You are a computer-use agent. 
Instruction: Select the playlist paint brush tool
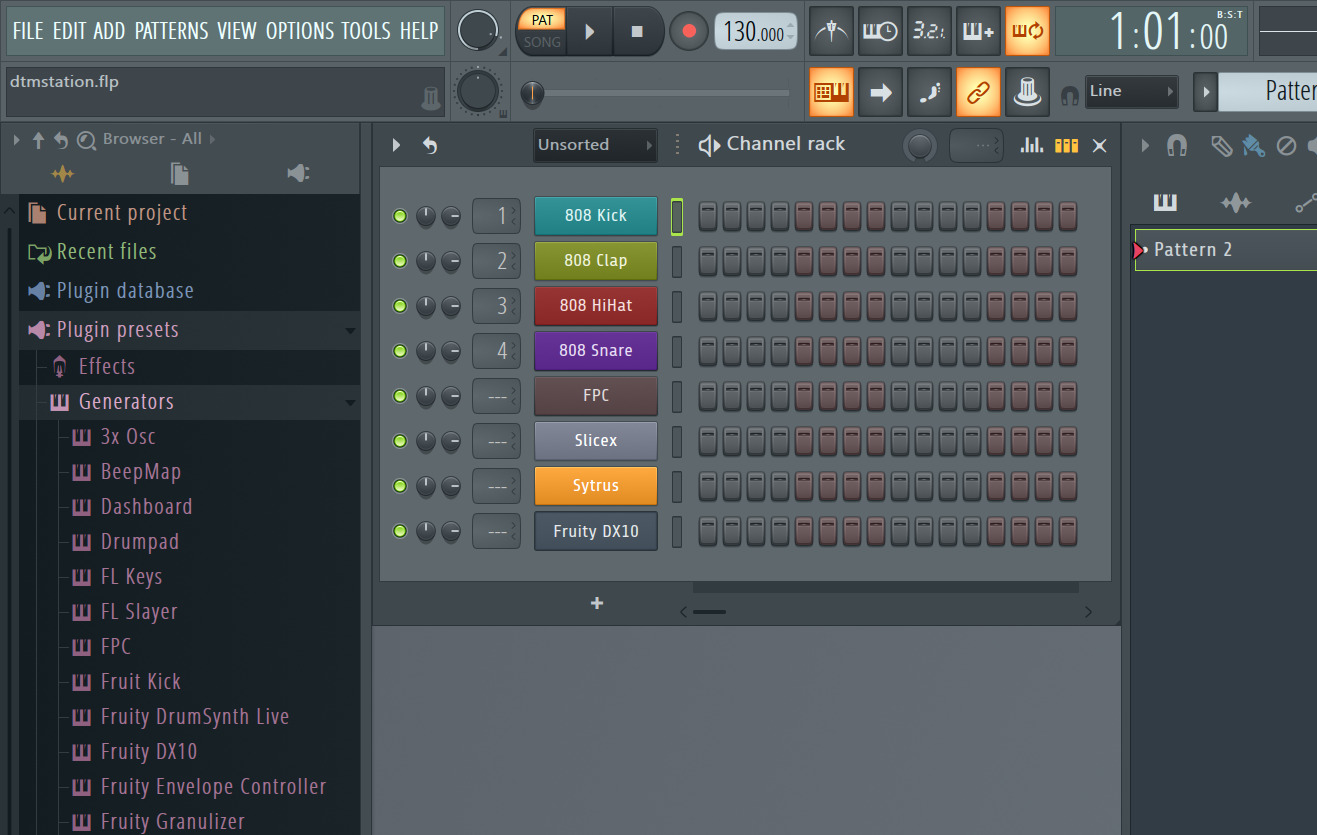coord(1254,146)
